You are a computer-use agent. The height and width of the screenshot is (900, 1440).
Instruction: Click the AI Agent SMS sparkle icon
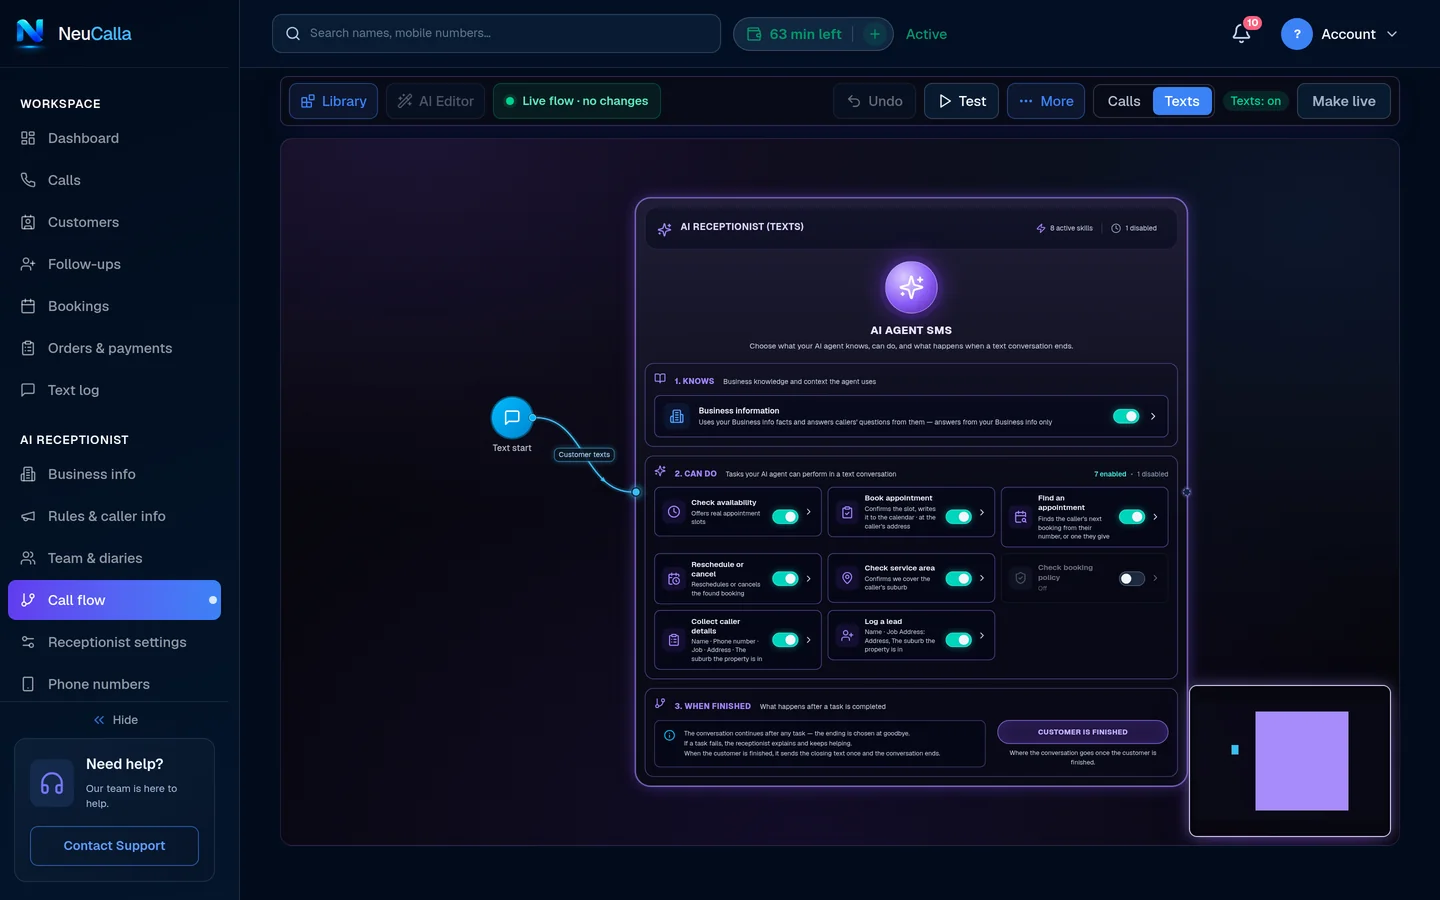[x=911, y=287]
